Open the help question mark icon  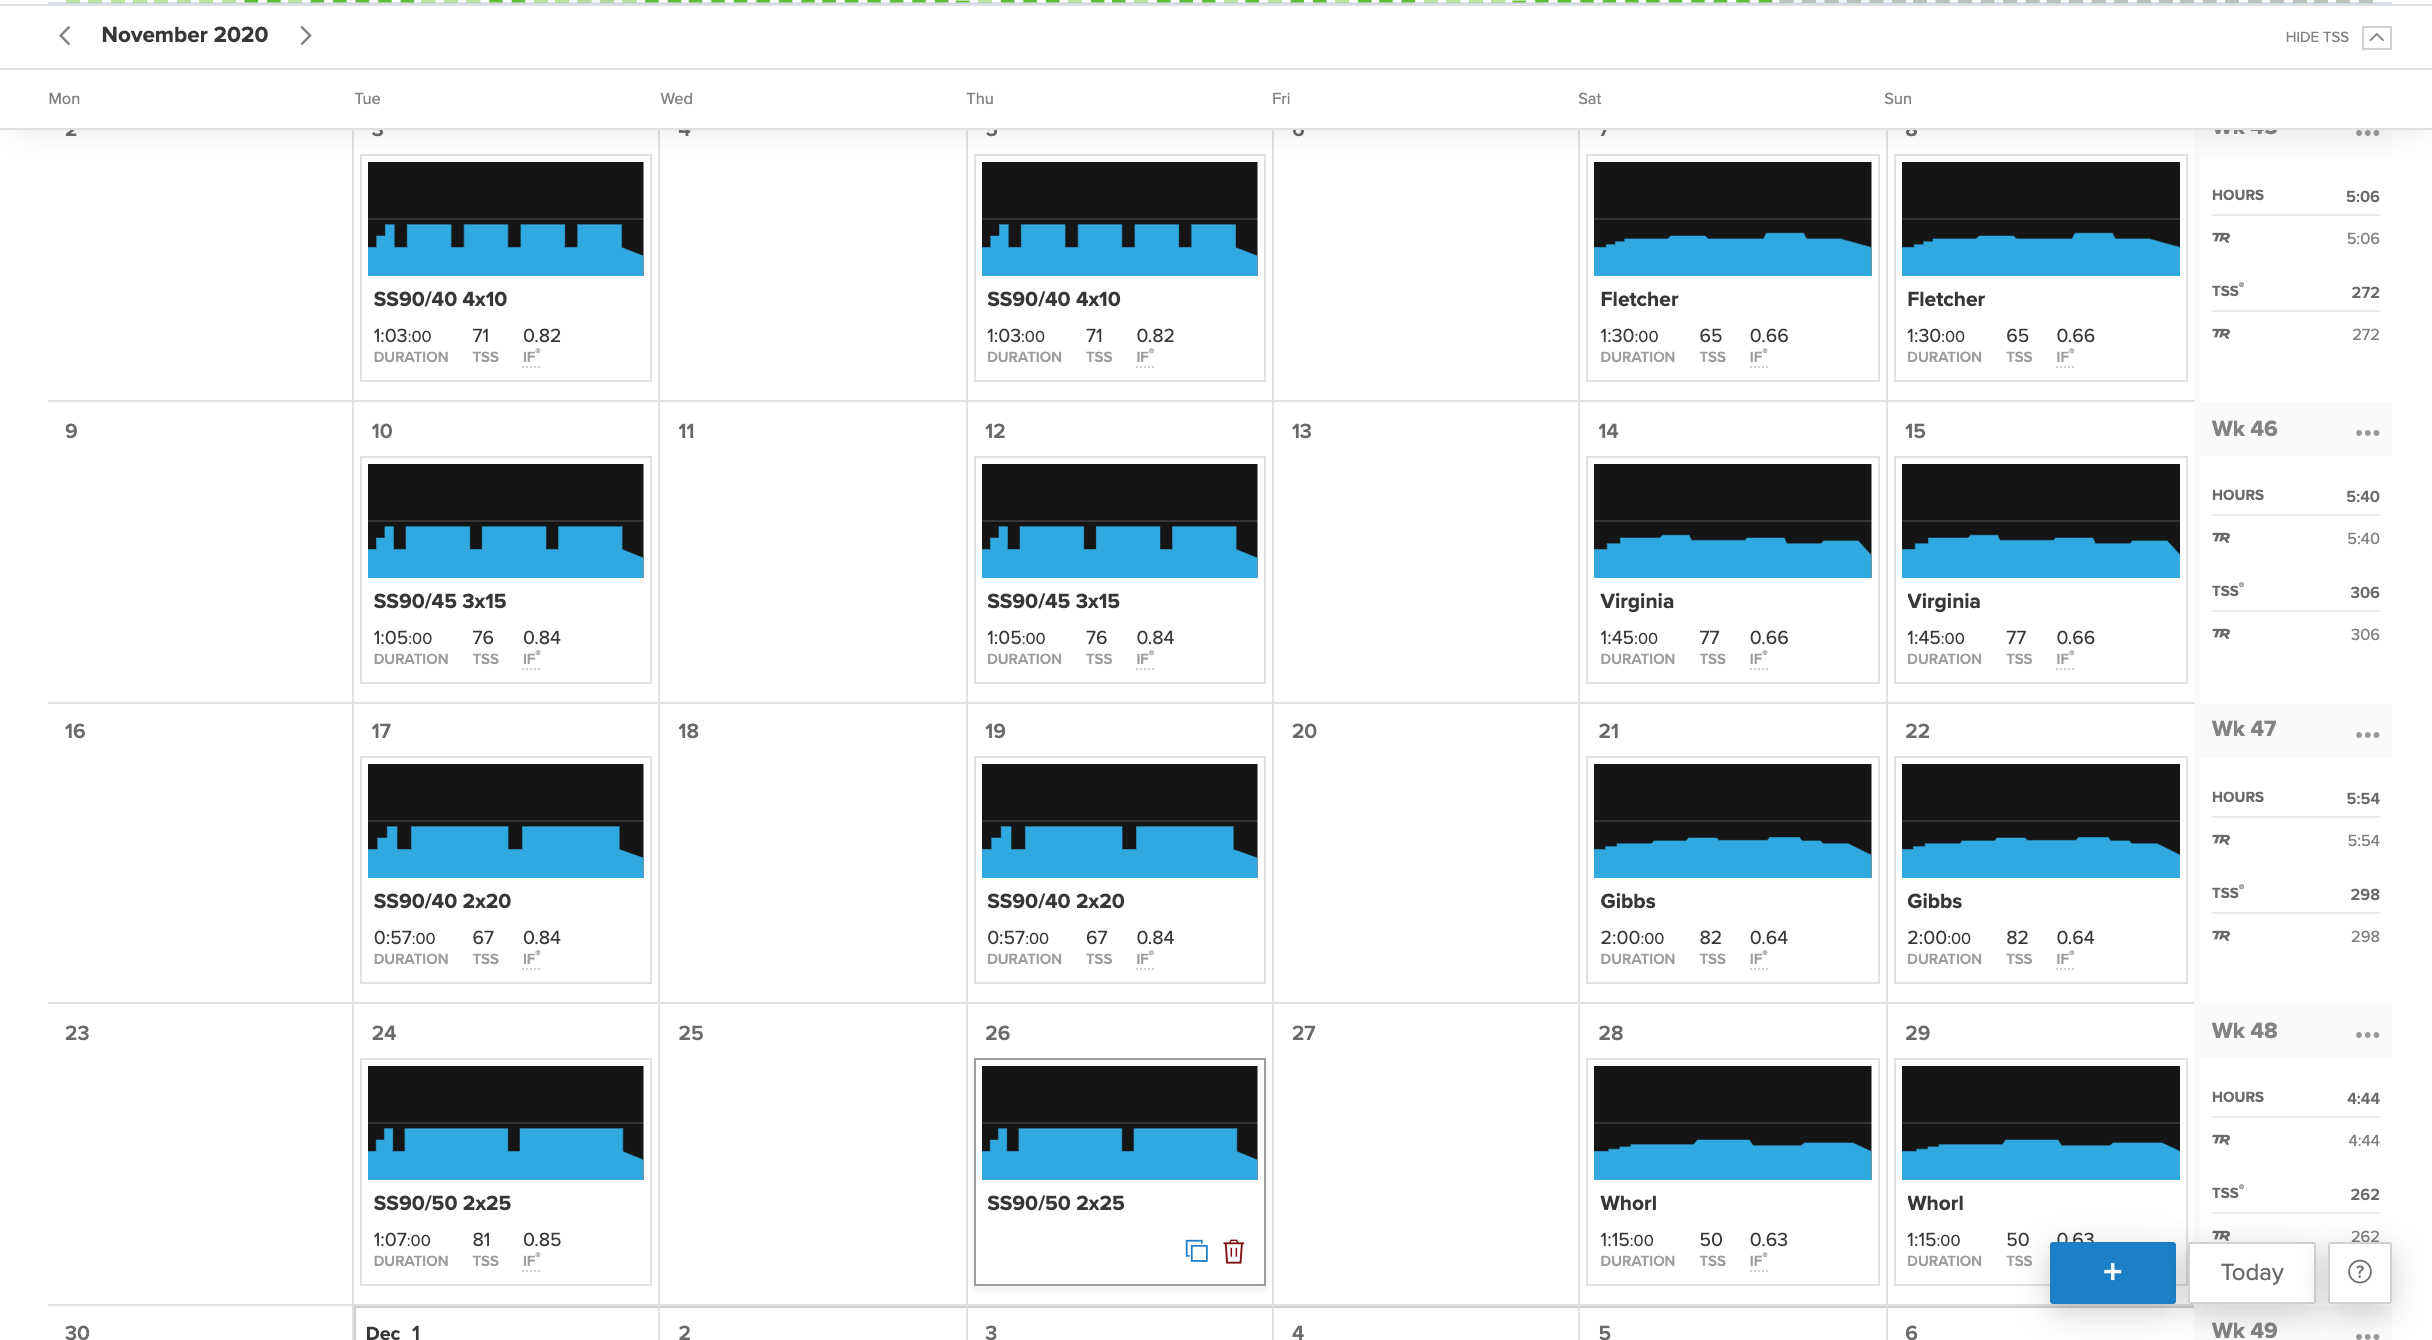(2359, 1272)
